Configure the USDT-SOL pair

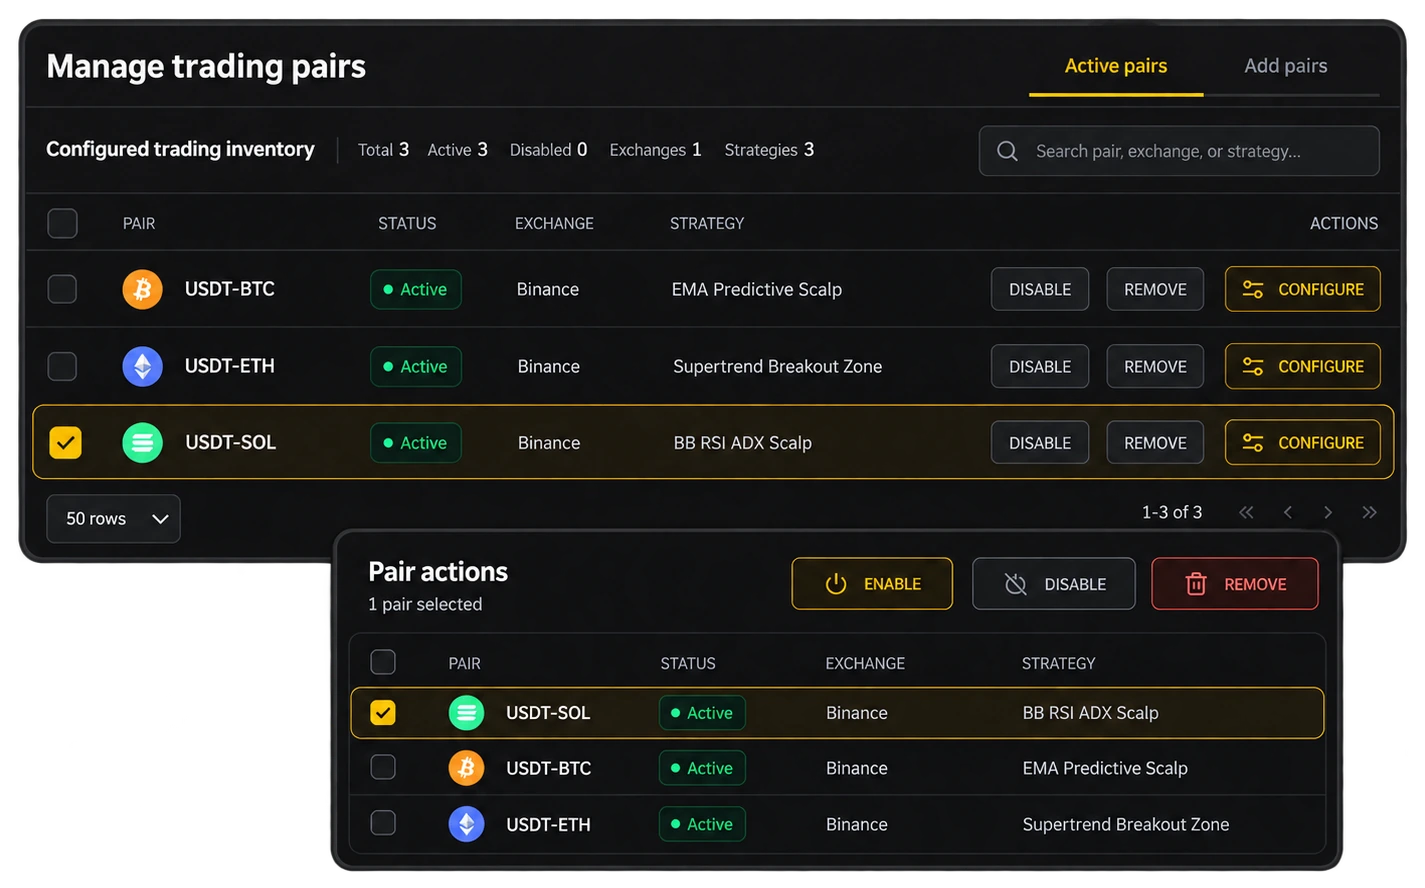[1303, 442]
